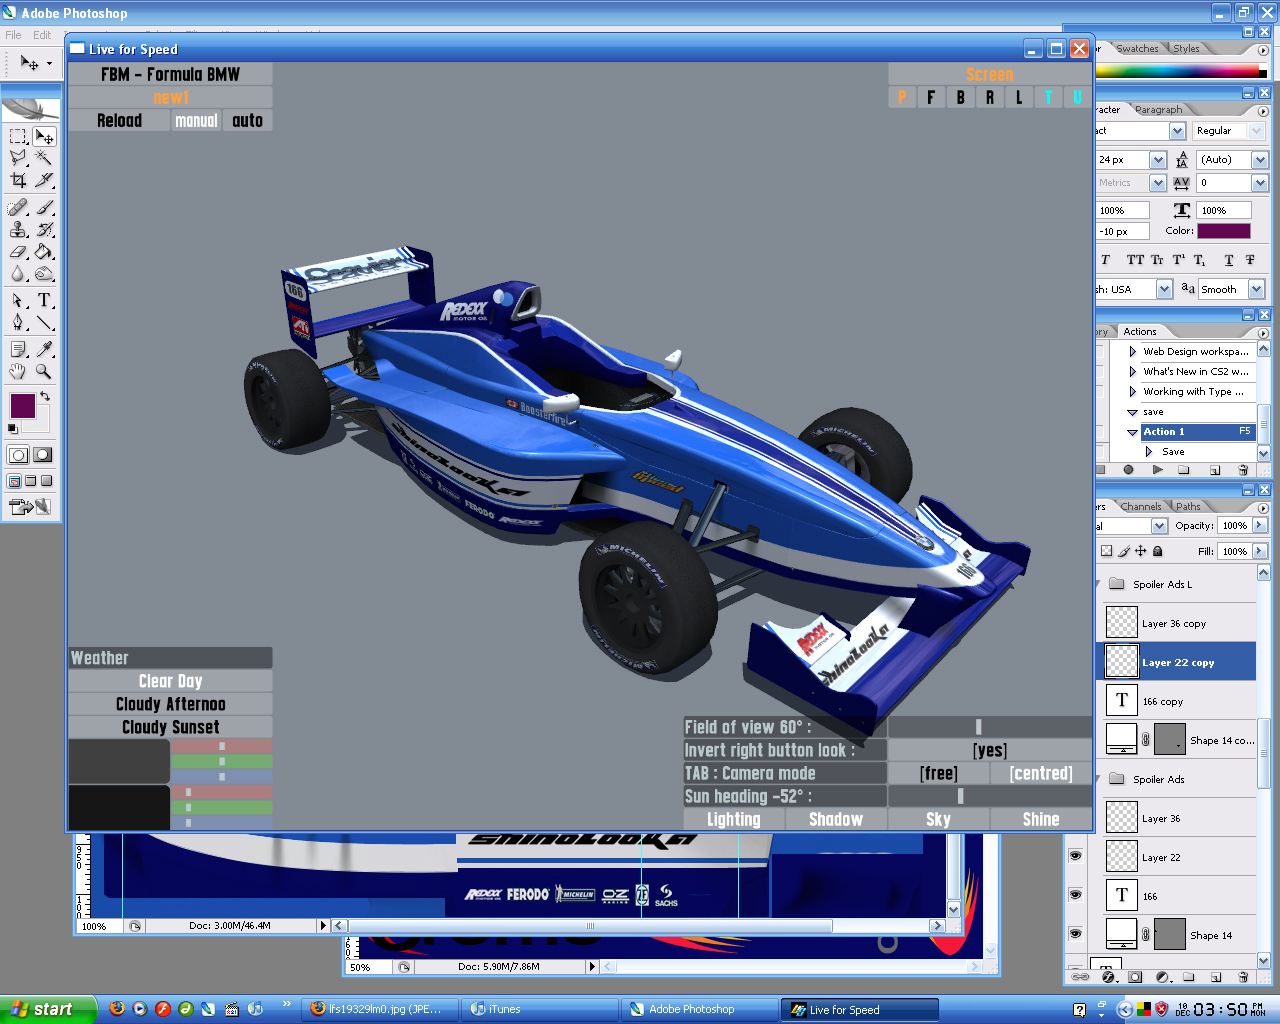The image size is (1280, 1024).
Task: Switch to the Styles tab
Action: 1186,48
